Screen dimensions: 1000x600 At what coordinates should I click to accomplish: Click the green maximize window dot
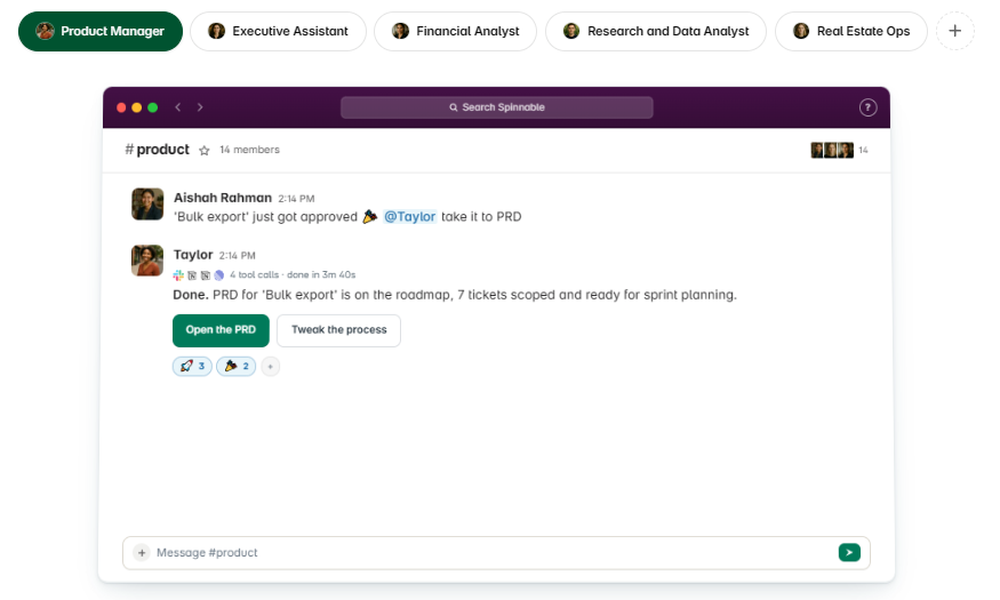pyautogui.click(x=152, y=108)
